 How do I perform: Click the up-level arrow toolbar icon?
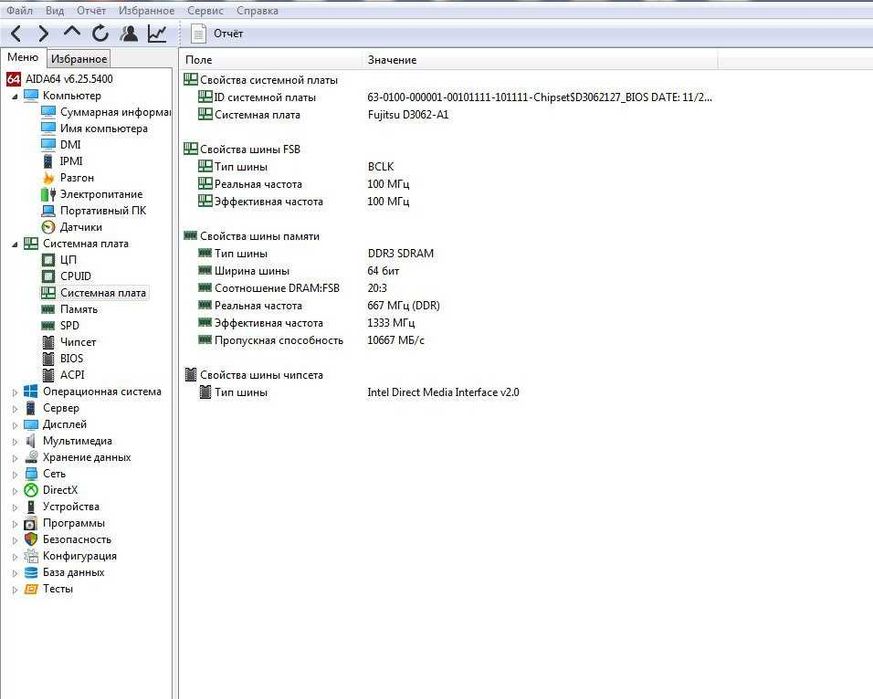[x=72, y=32]
